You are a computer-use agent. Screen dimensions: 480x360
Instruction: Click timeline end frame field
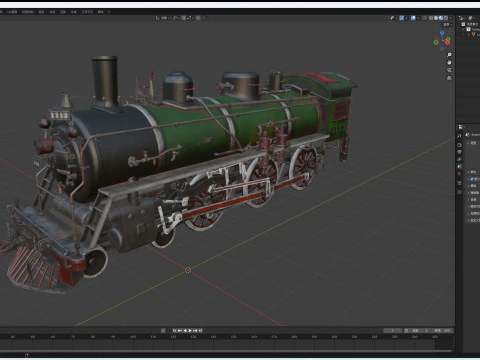[442, 330]
